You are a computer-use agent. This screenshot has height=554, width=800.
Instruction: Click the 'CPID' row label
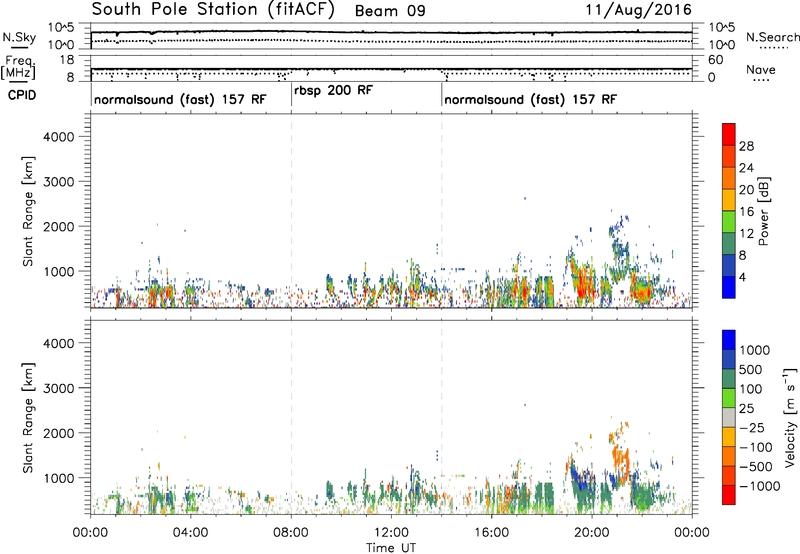[x=22, y=95]
